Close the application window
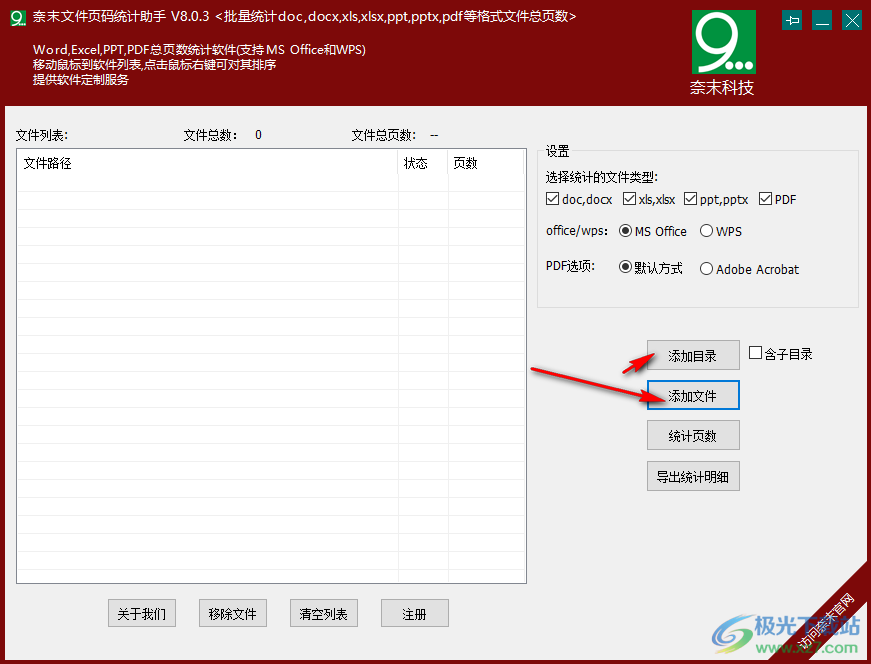 click(852, 21)
